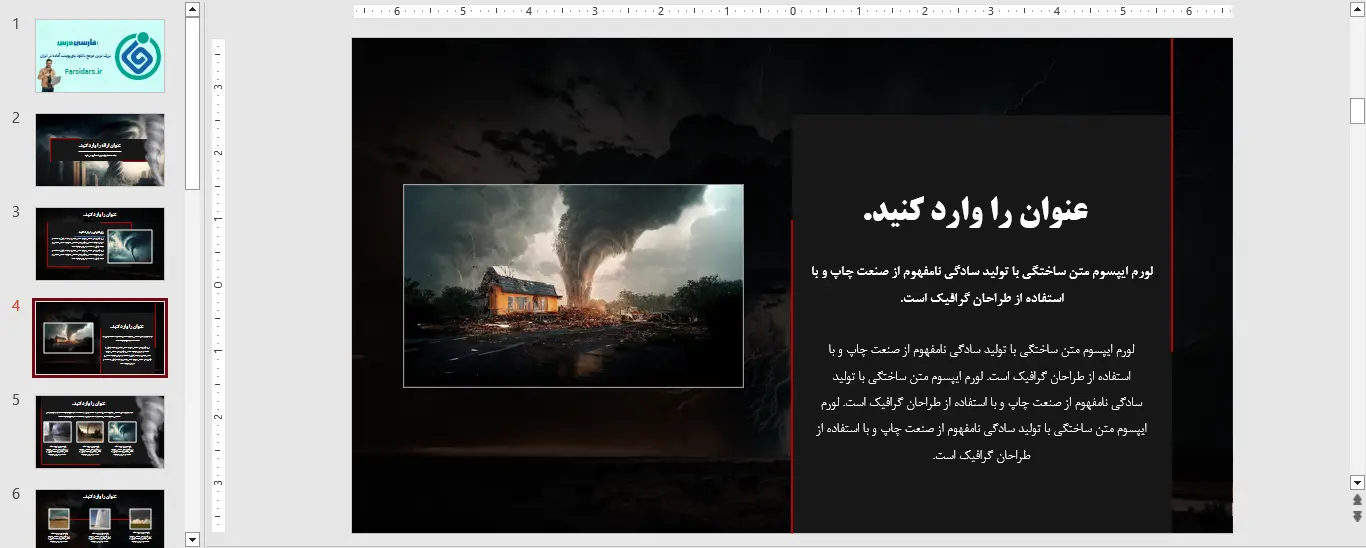Click the vertical ruler beside the slide
The image size is (1366, 548).
(x=218, y=285)
